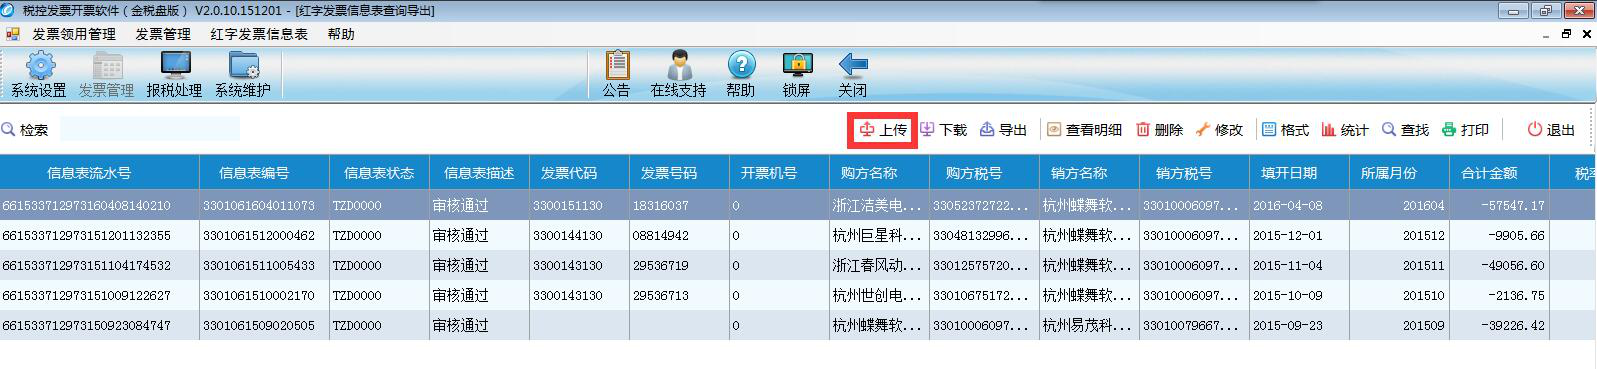
Task: Select row with 流水号 661533712973150923084747
Action: pyautogui.click(x=797, y=325)
